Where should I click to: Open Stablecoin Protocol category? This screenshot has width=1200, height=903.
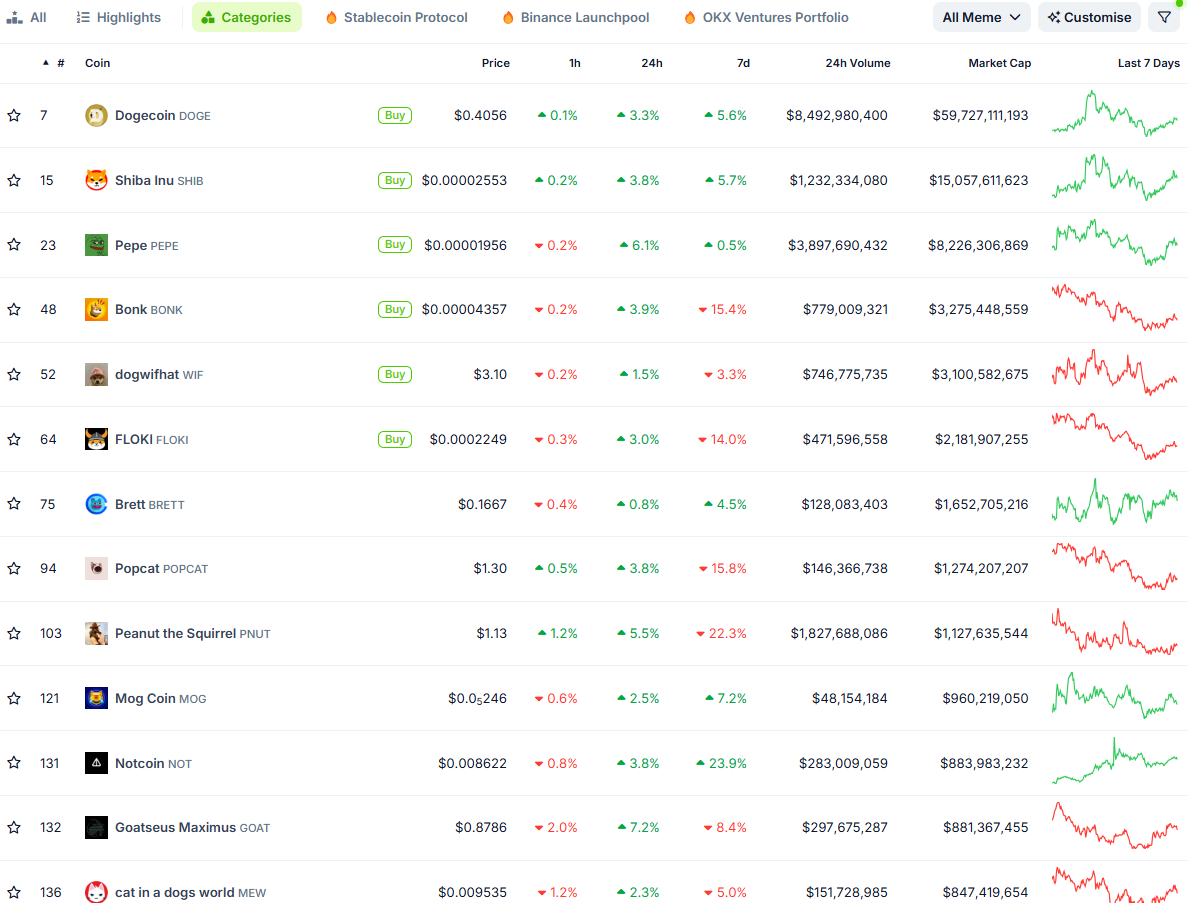[x=396, y=17]
